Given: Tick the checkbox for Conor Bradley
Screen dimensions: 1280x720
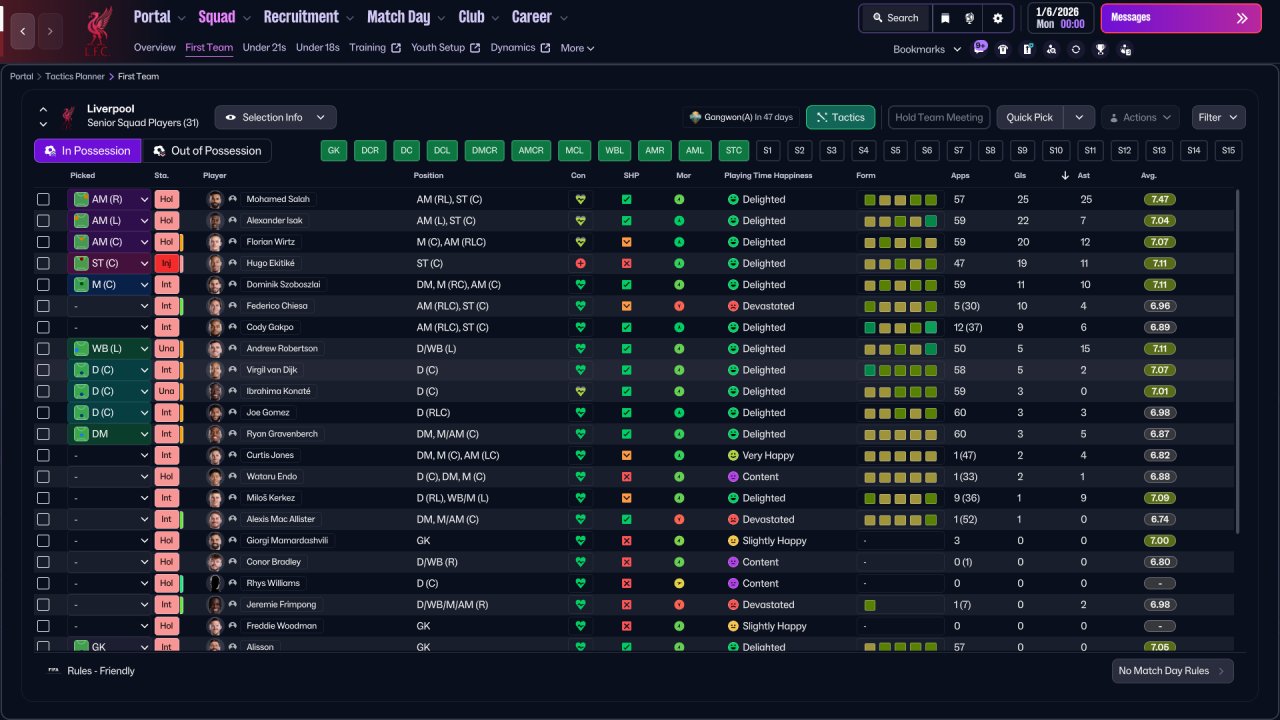Looking at the screenshot, I should [x=43, y=562].
